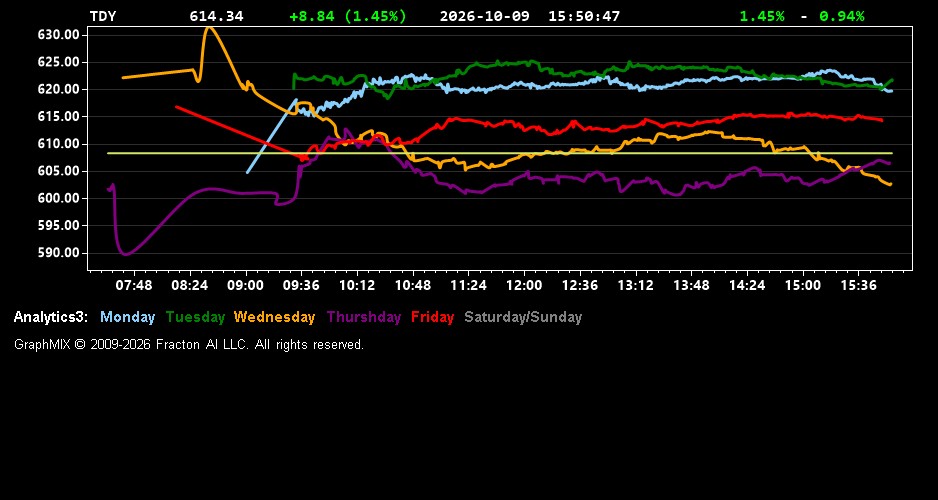
Task: Click the 14:24 time axis label
Action: pos(747,285)
